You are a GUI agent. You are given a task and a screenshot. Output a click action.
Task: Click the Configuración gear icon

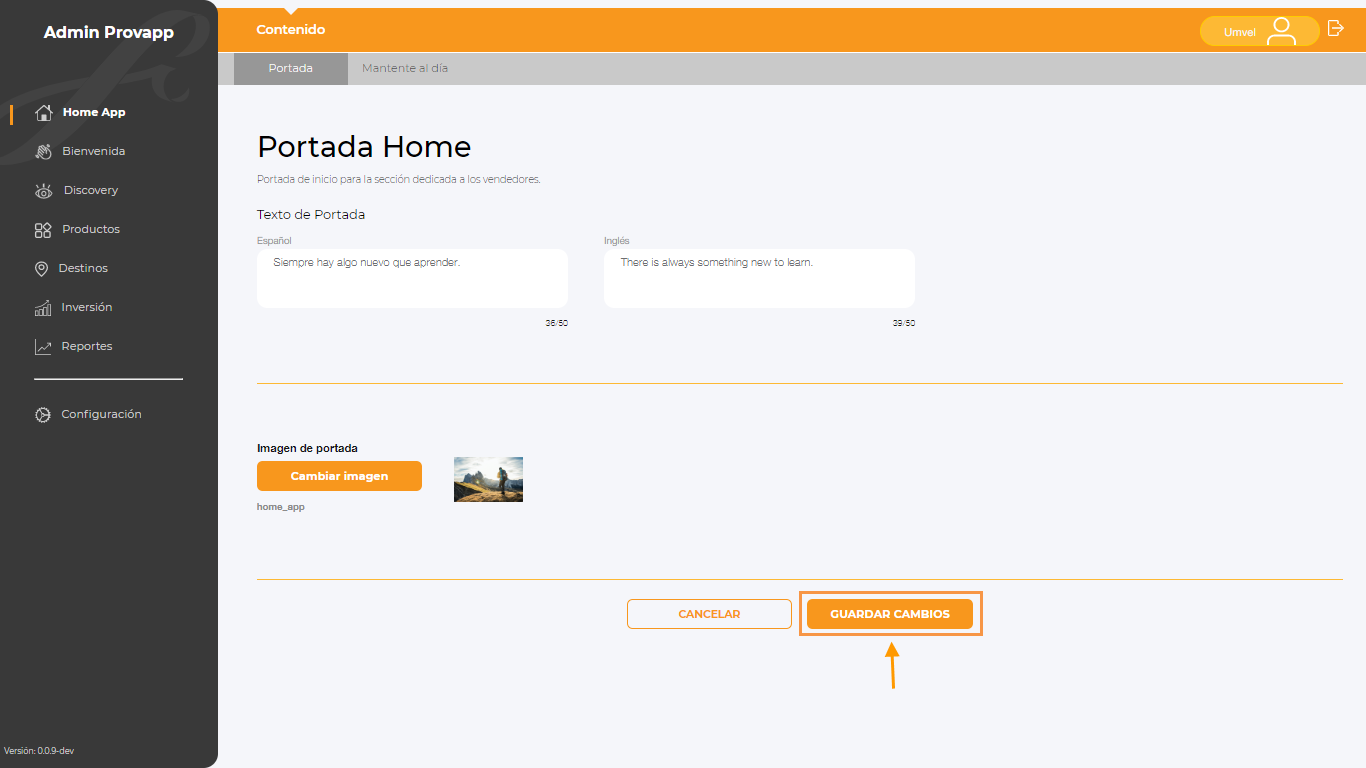[43, 414]
